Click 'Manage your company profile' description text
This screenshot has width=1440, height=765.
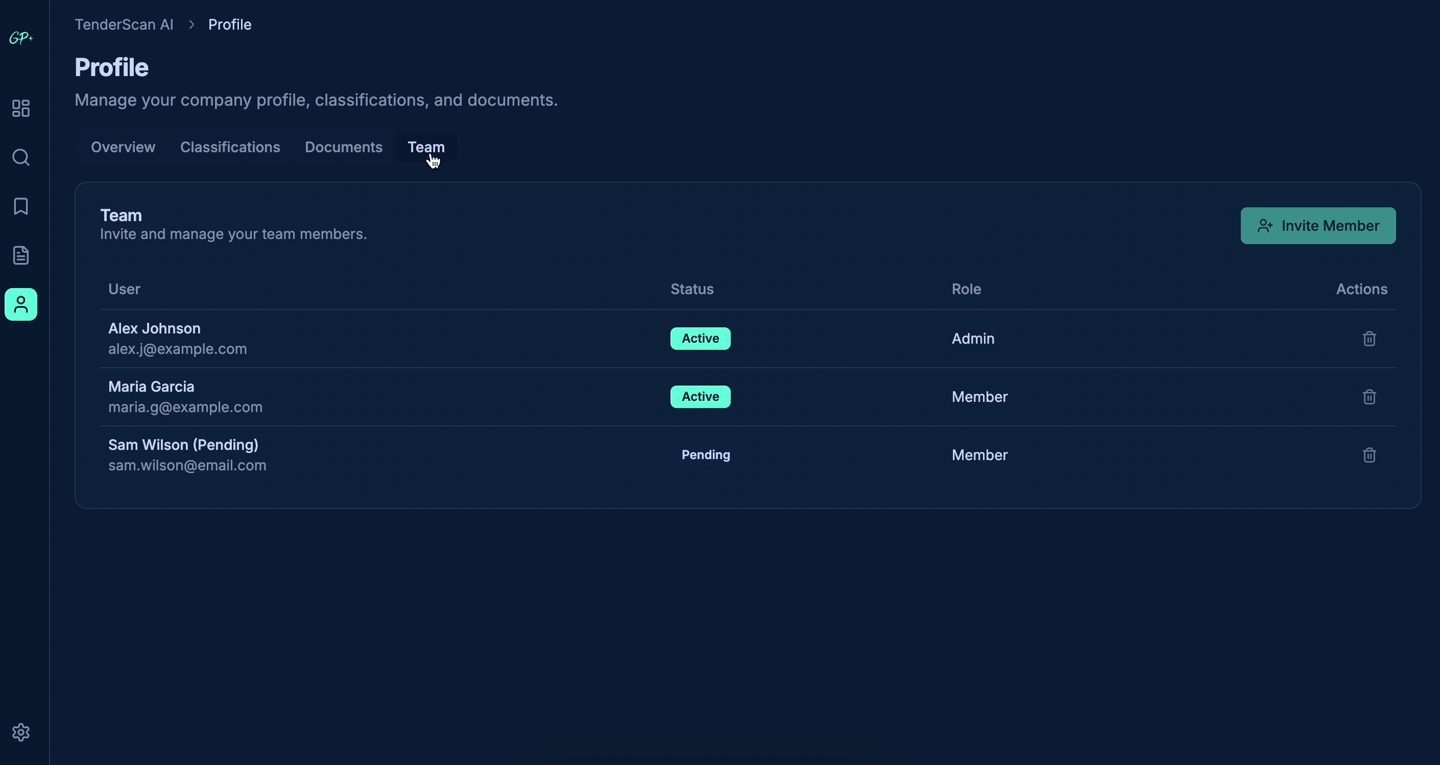[x=316, y=100]
